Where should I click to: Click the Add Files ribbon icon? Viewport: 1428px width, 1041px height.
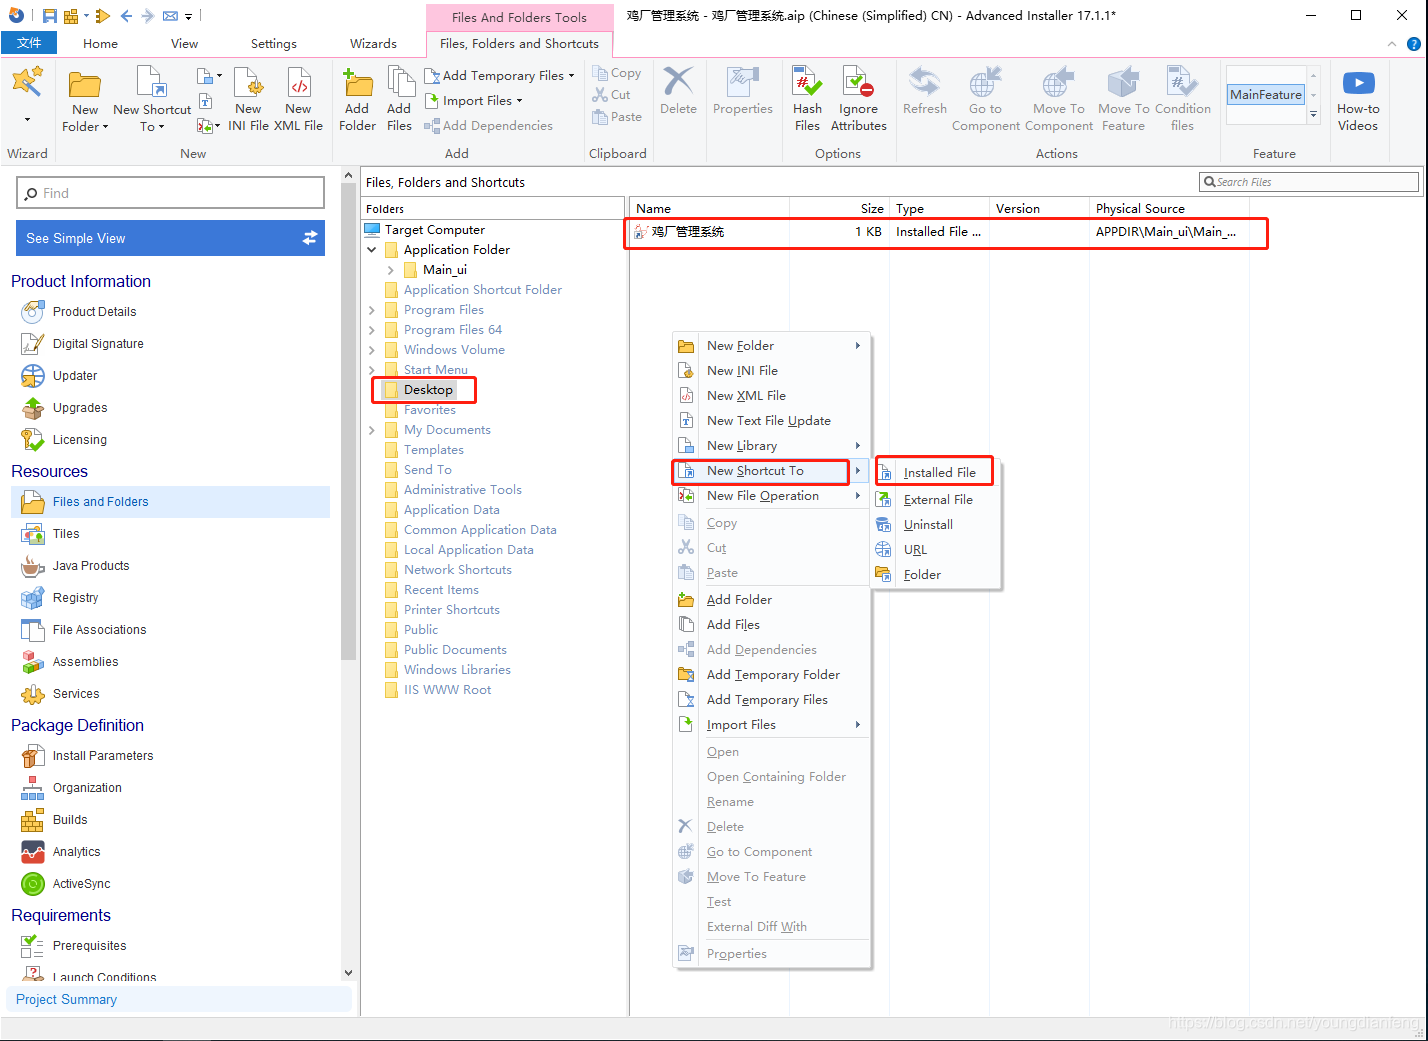click(x=399, y=101)
